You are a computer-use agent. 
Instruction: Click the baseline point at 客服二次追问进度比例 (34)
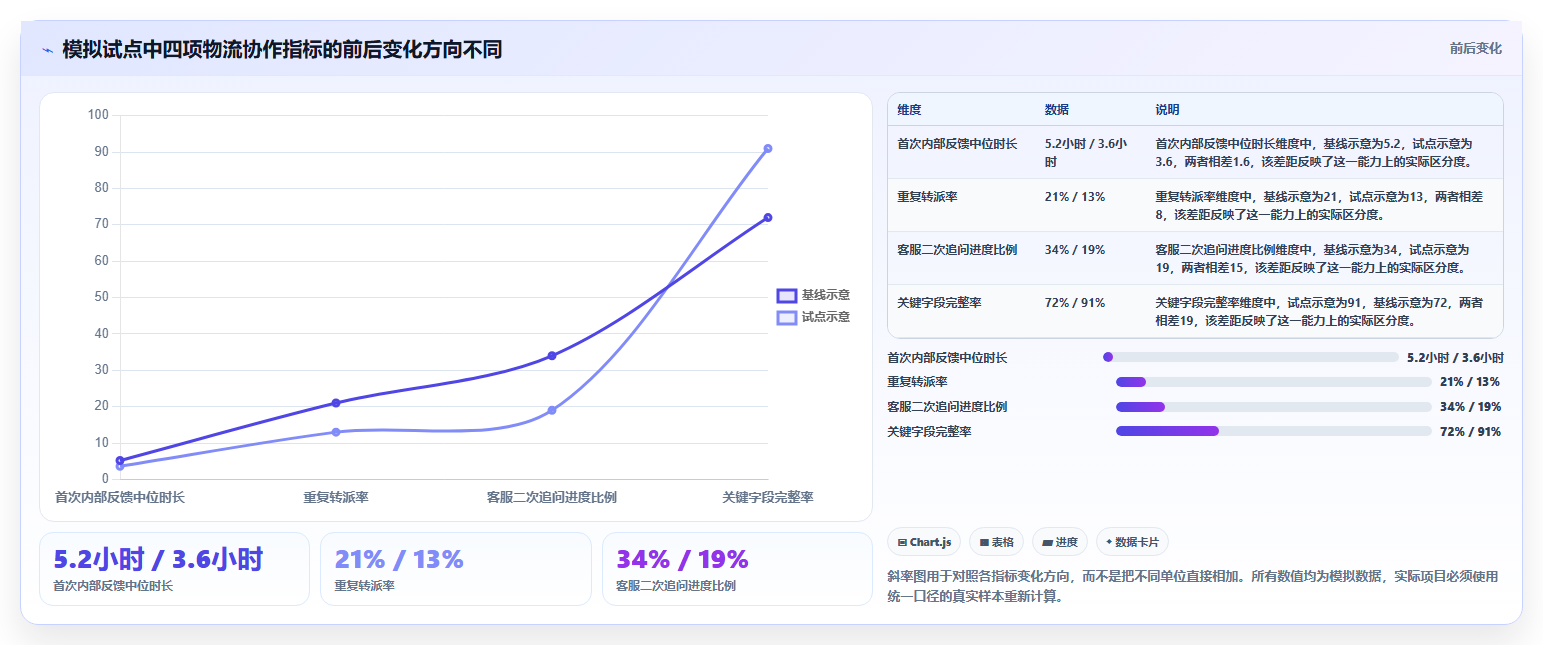click(x=552, y=356)
